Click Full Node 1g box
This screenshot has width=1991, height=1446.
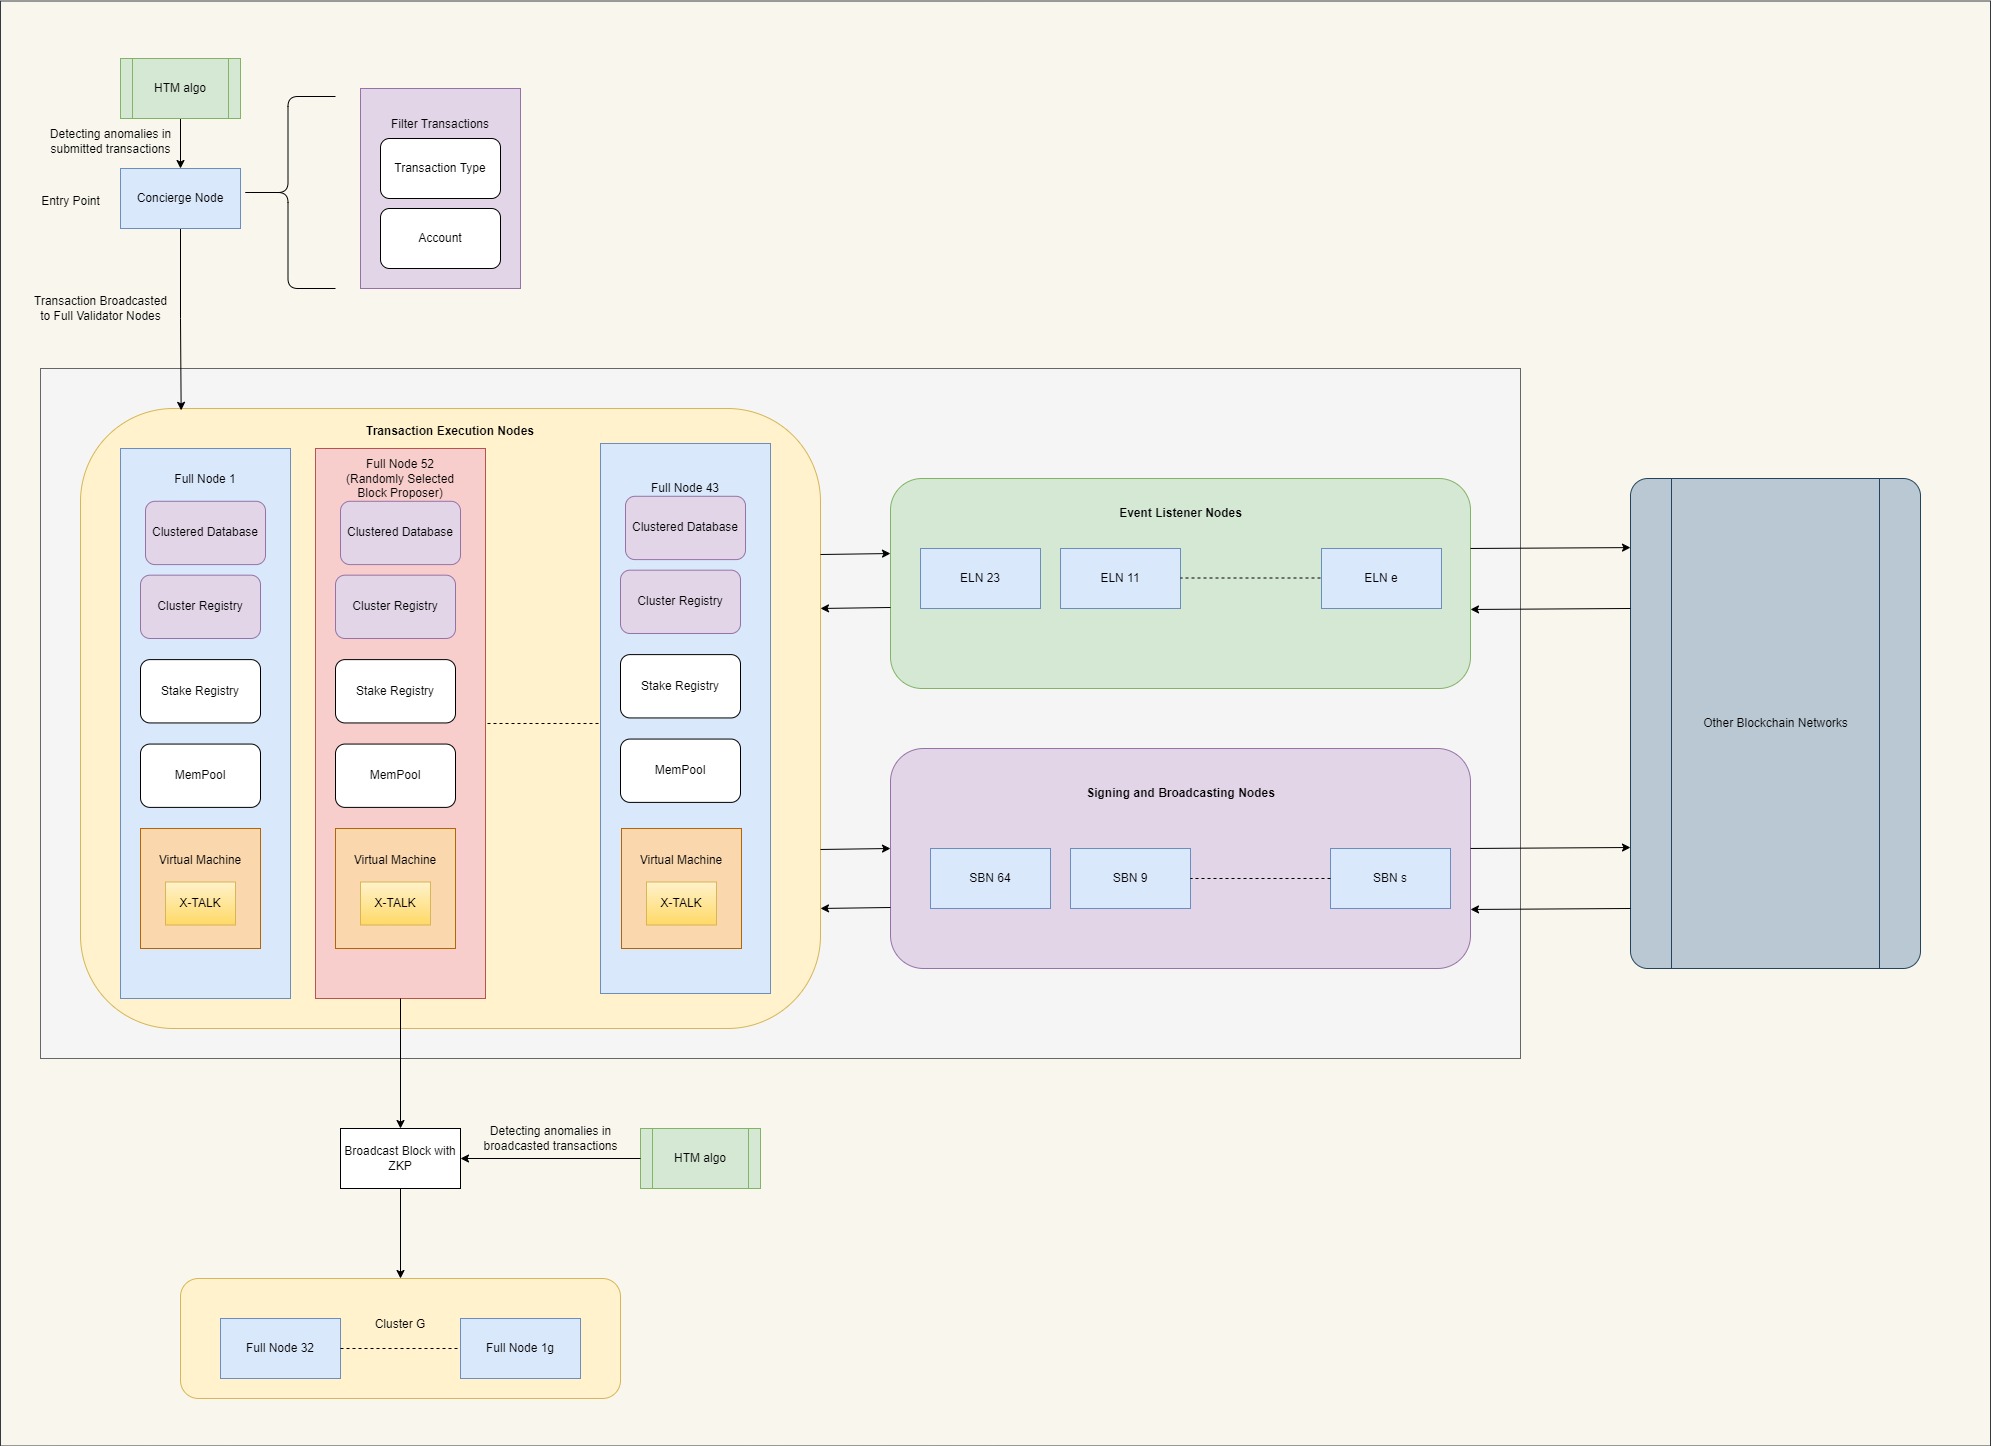click(x=520, y=1348)
